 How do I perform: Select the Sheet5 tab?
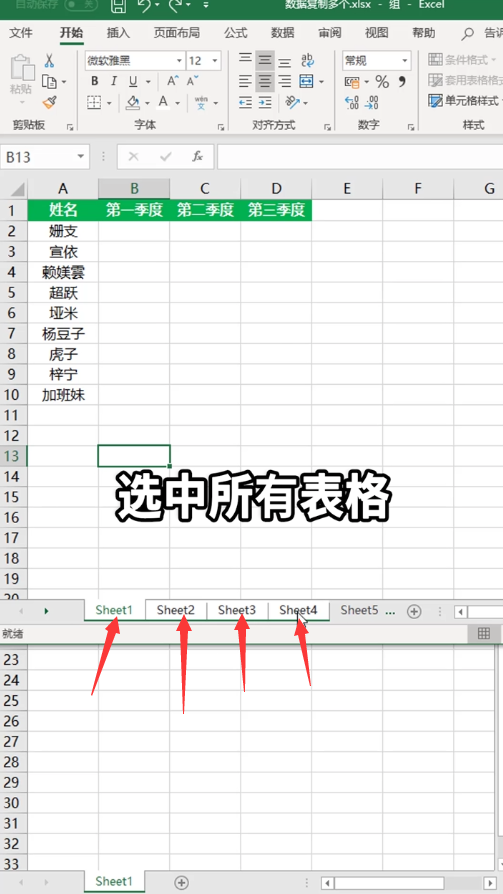pyautogui.click(x=359, y=609)
